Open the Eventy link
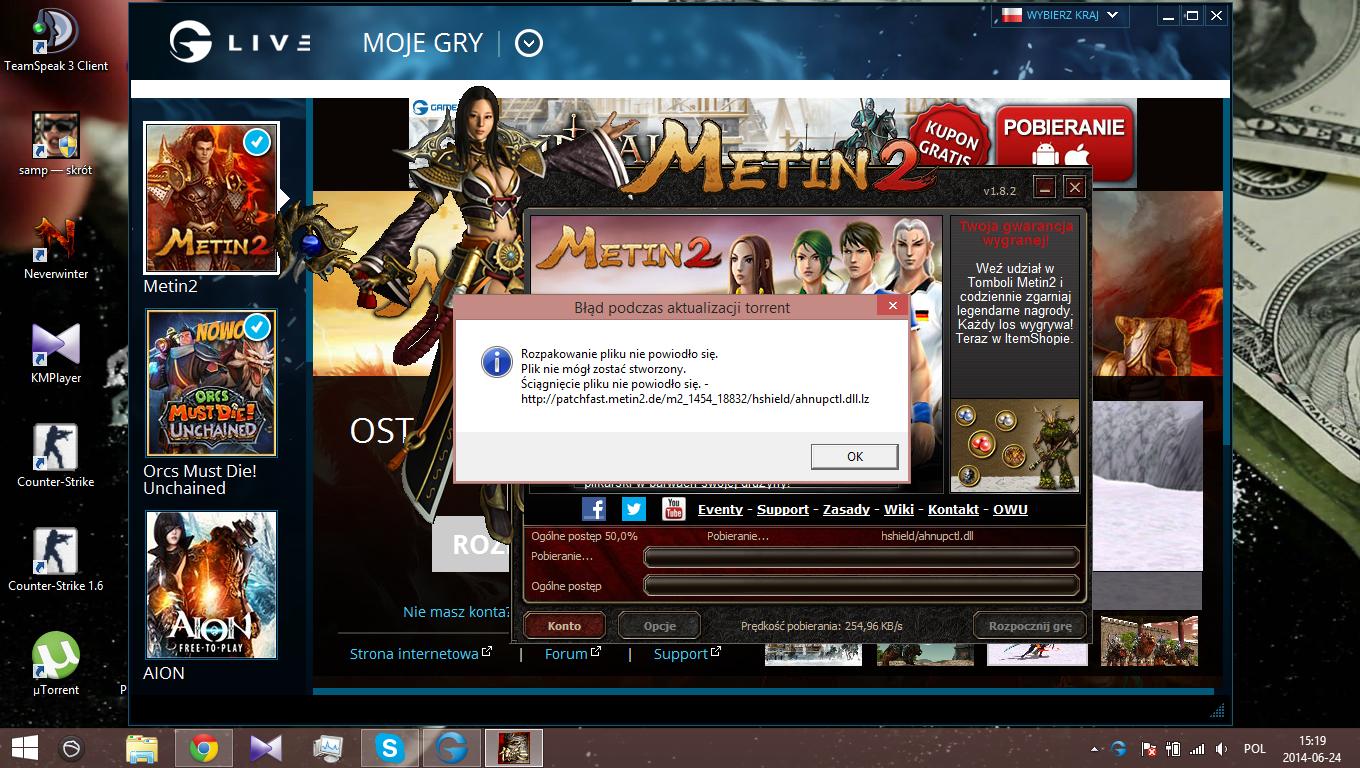 click(720, 509)
